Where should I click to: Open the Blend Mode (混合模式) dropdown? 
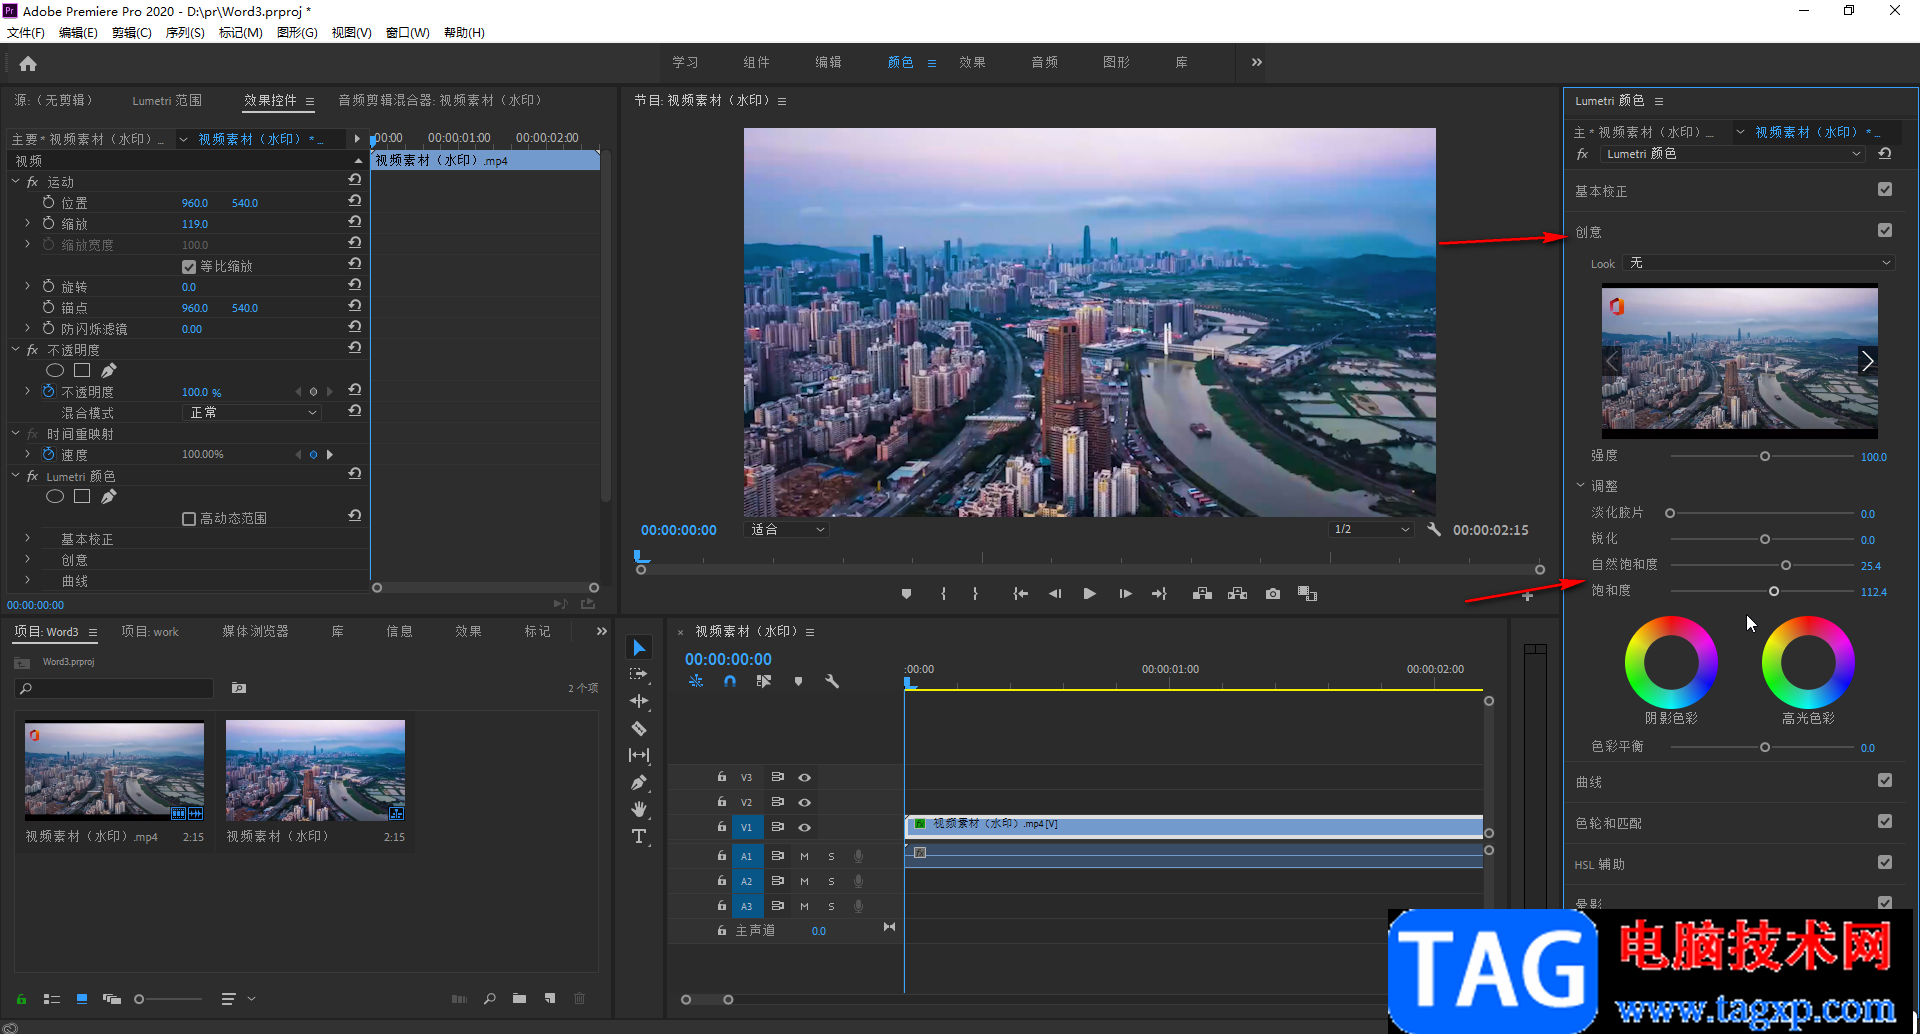coord(252,413)
